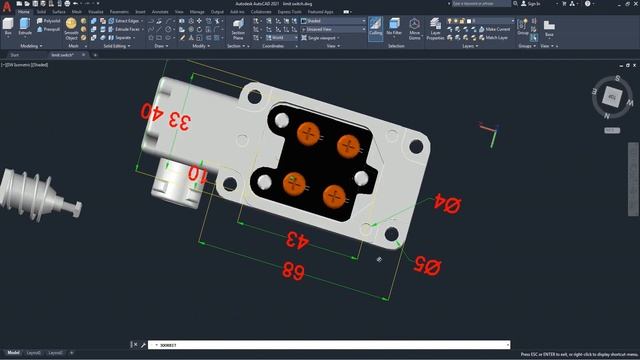The height and width of the screenshot is (360, 640).
Task: Select the Section Plane tool
Action: tap(238, 29)
